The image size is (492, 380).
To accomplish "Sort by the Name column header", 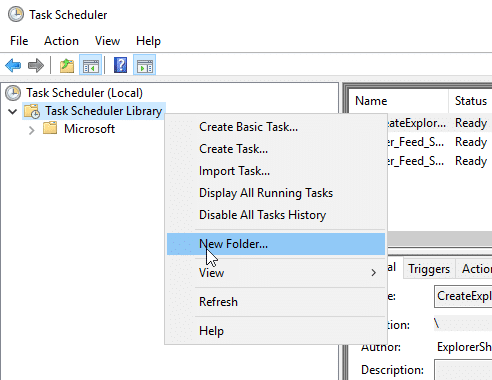I will click(x=399, y=101).
